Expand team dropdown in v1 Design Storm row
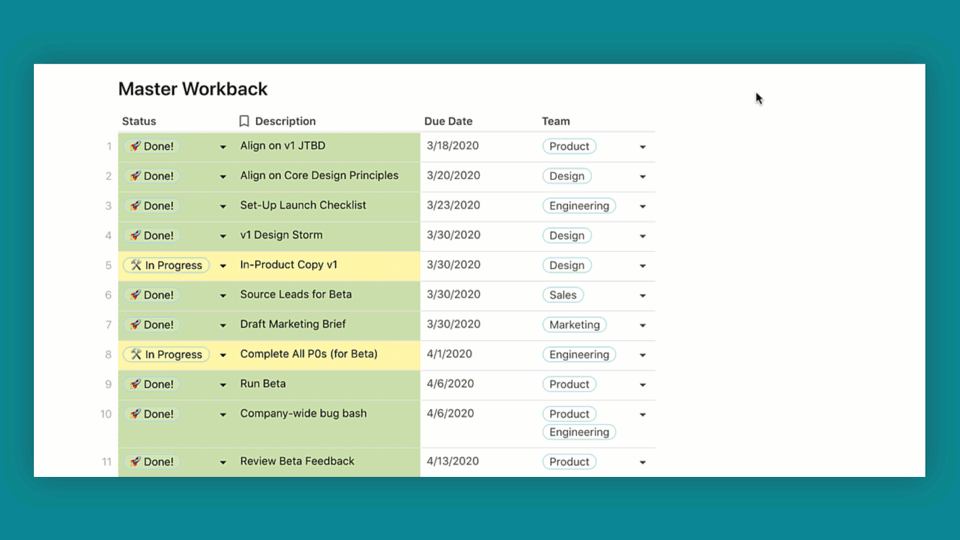Viewport: 960px width, 540px height. (642, 236)
